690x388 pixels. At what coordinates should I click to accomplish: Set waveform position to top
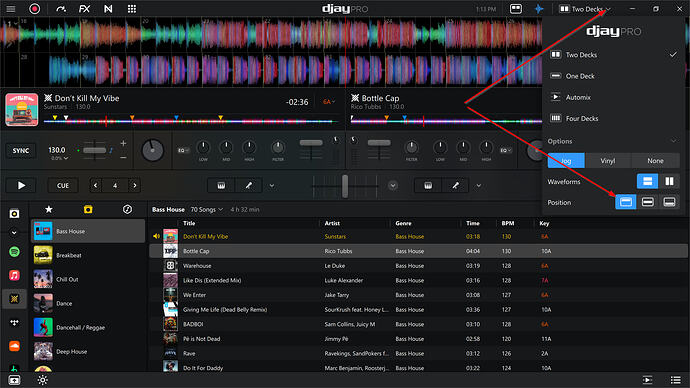coord(626,202)
